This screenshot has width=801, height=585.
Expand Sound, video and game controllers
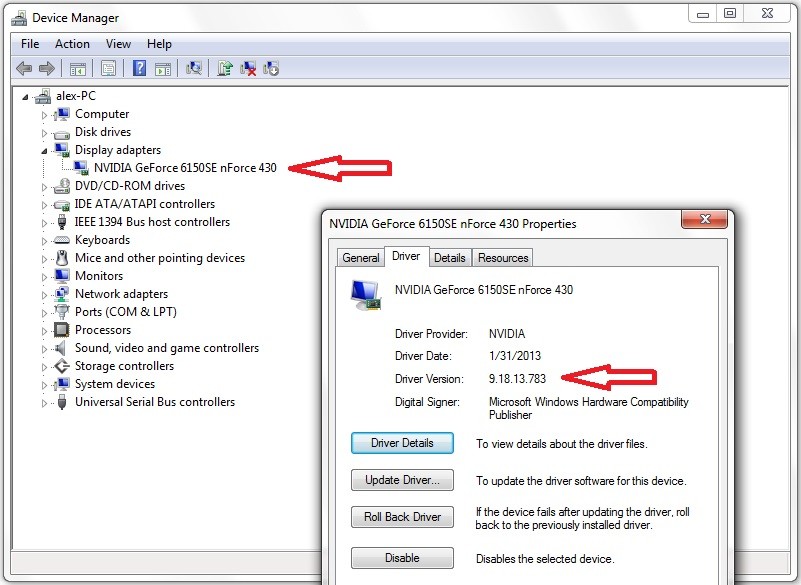coord(44,349)
